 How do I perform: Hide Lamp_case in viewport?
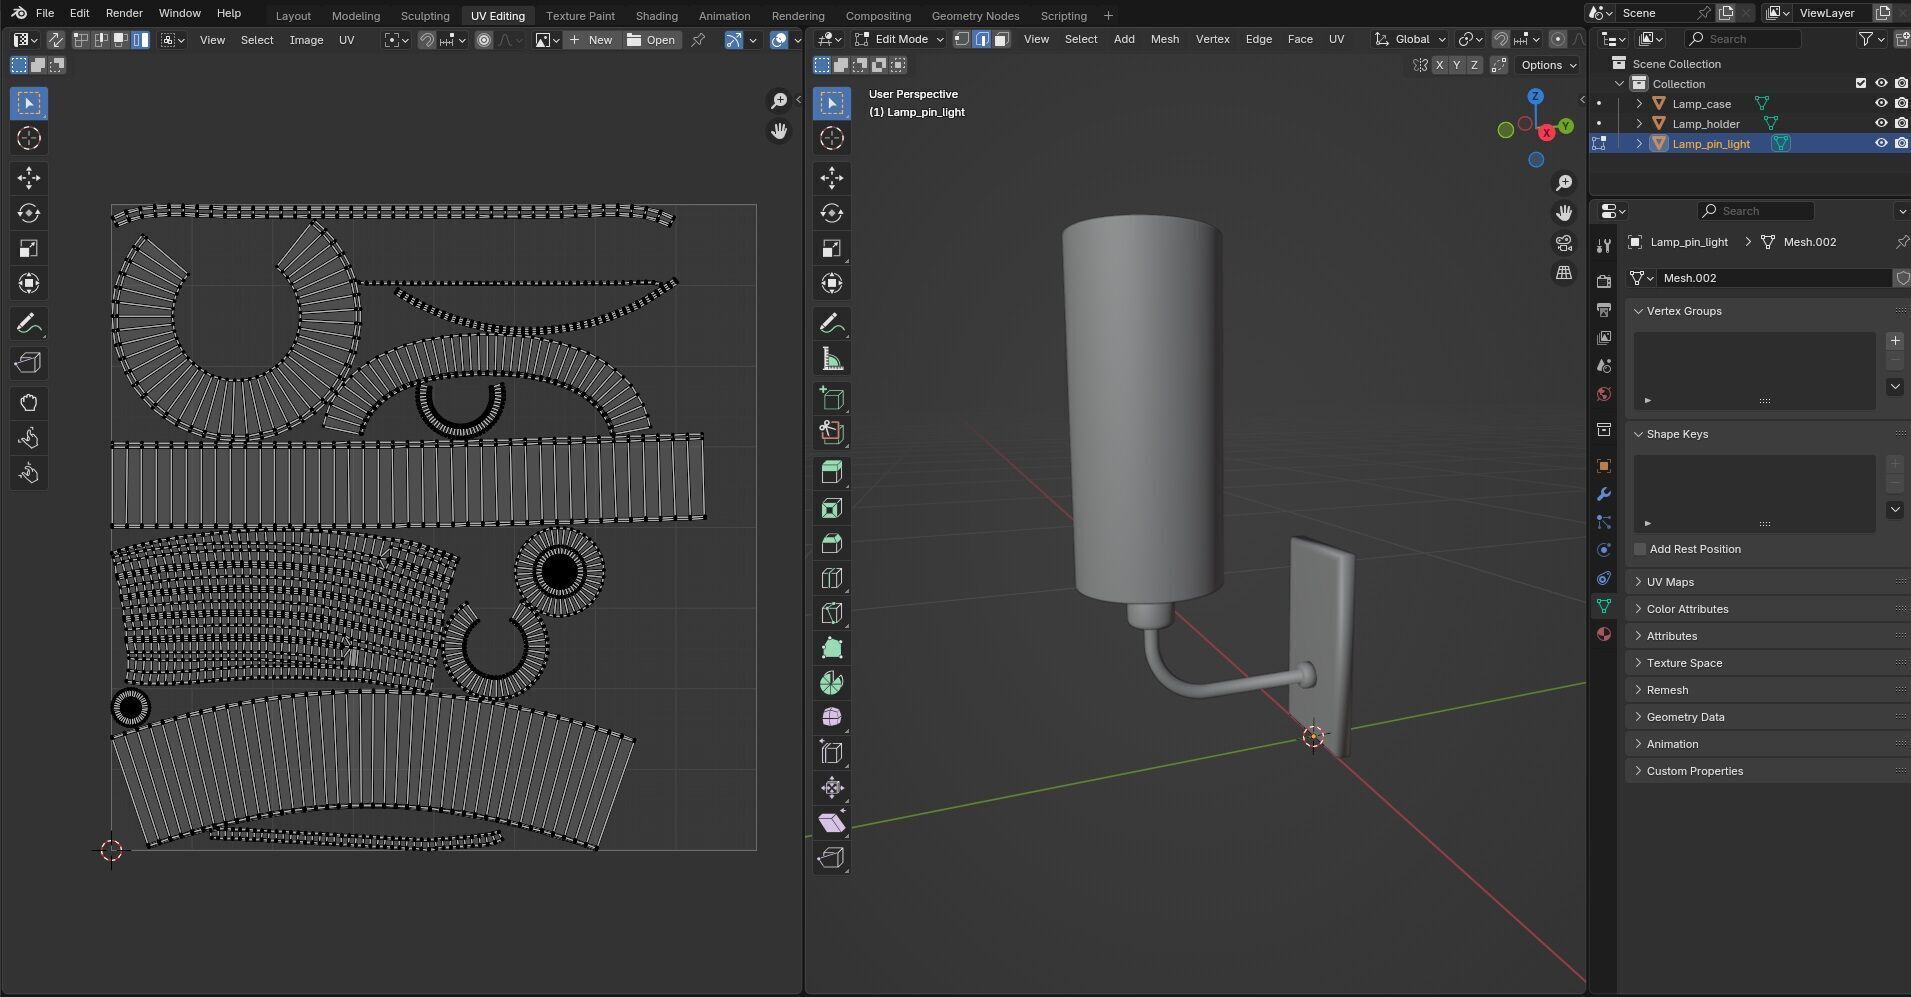[x=1881, y=104]
